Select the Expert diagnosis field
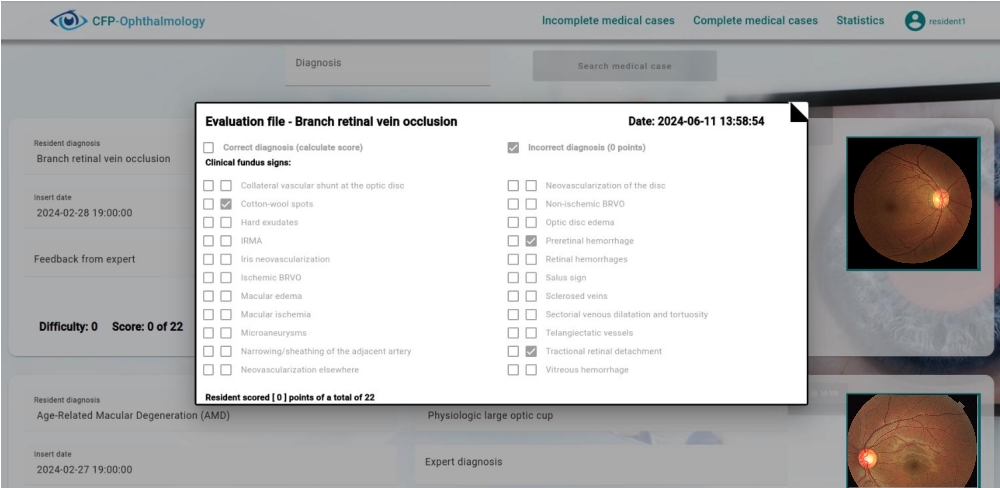This screenshot has height=488, width=1000. (600, 462)
